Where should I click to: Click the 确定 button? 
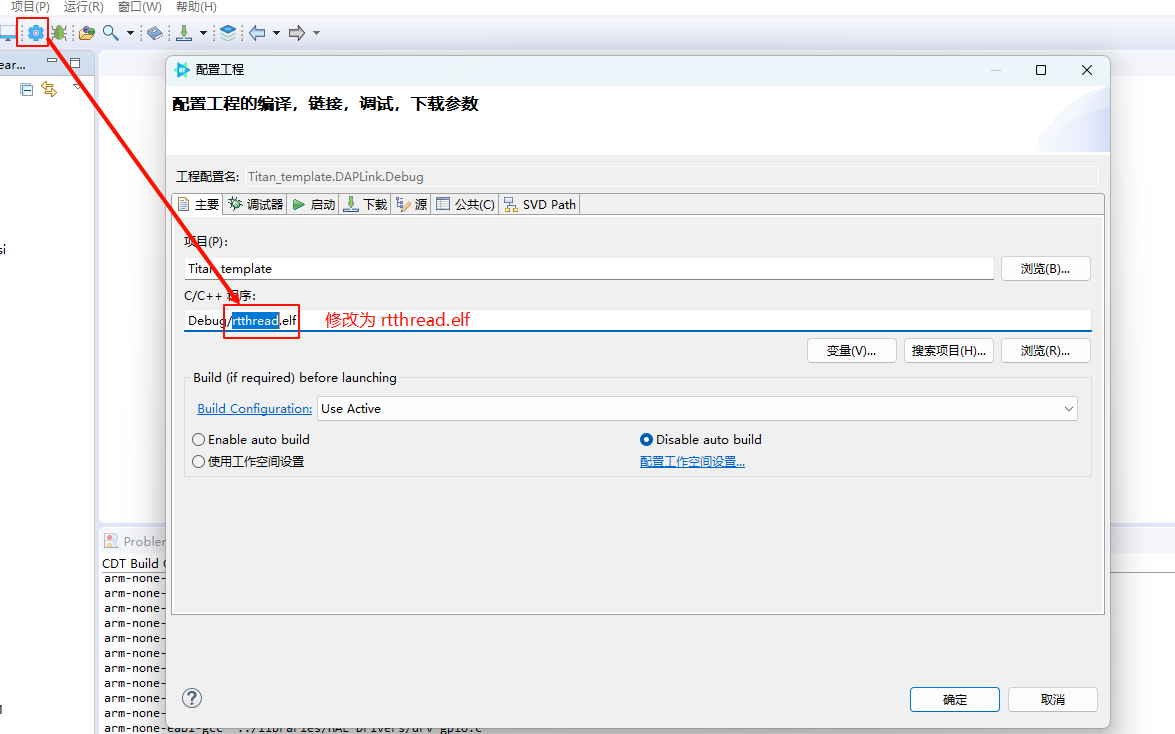(x=954, y=699)
